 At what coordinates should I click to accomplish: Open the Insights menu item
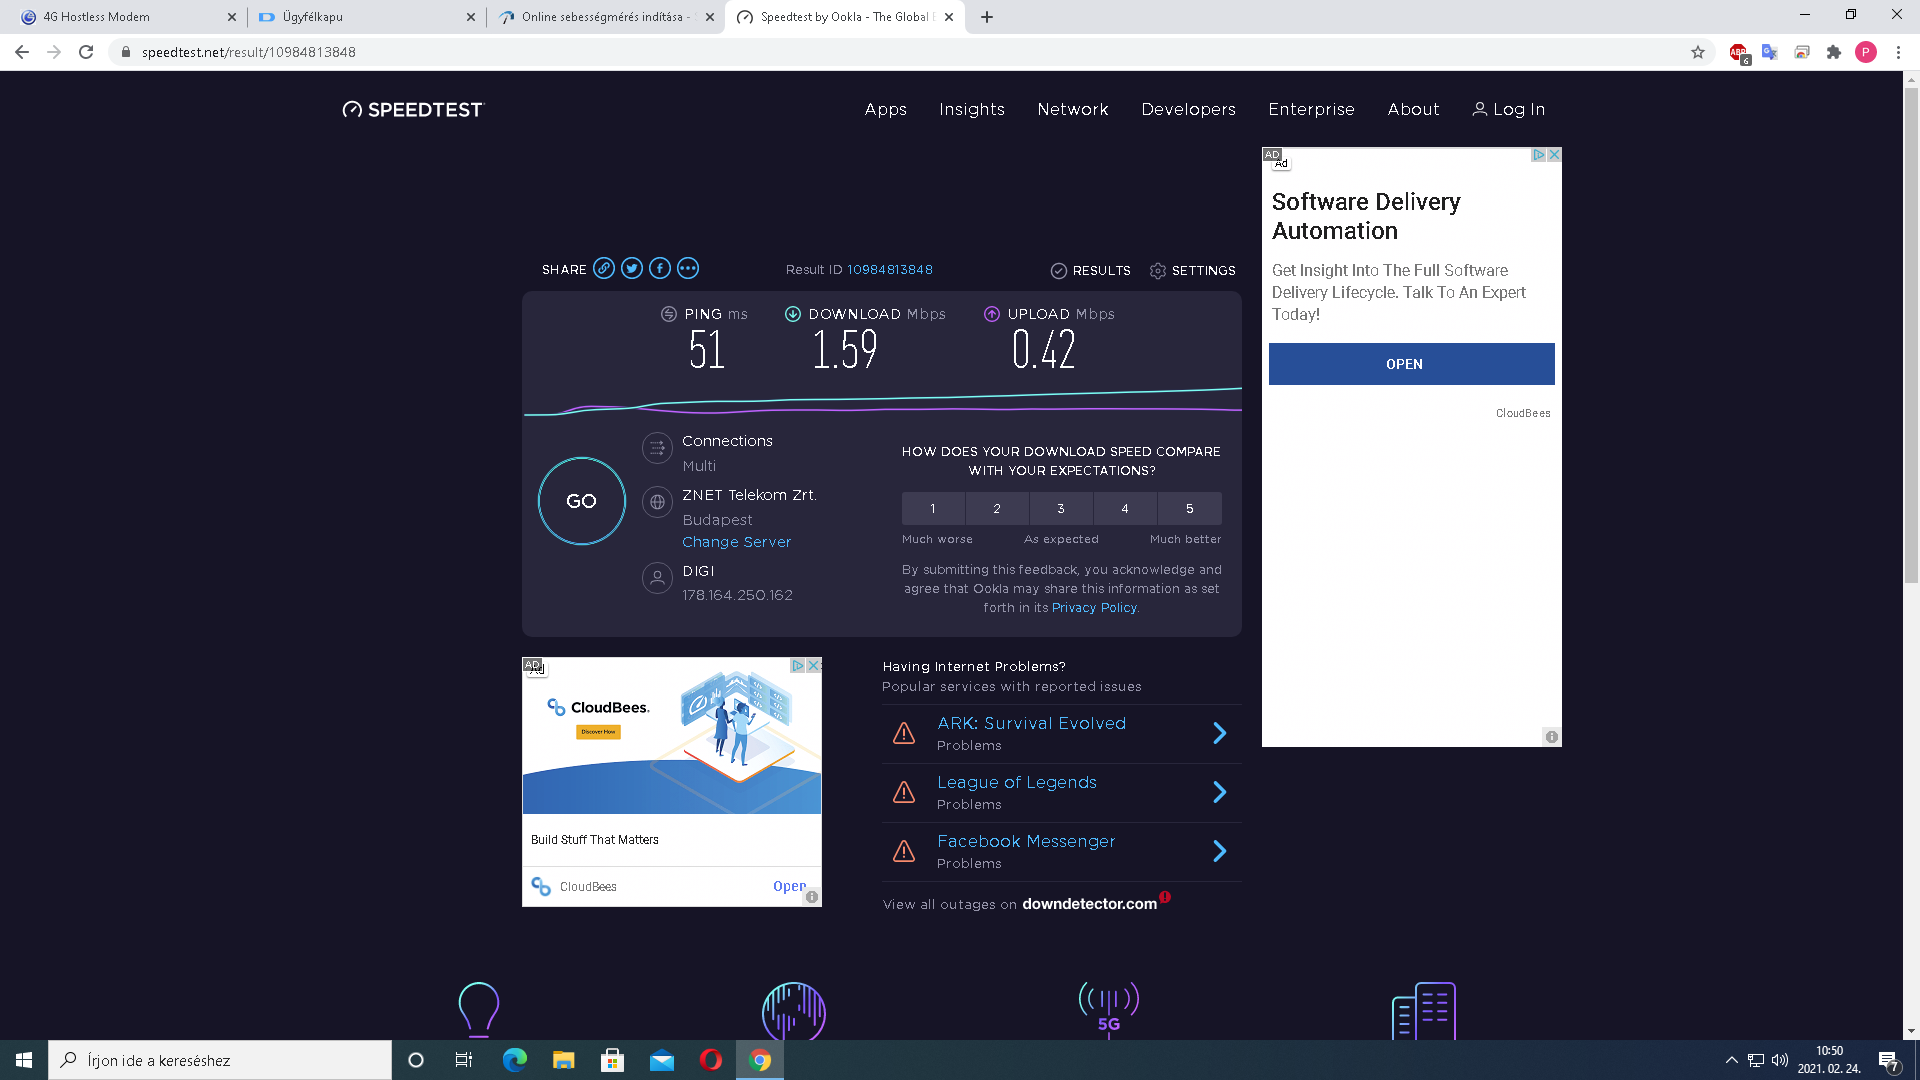tap(971, 109)
